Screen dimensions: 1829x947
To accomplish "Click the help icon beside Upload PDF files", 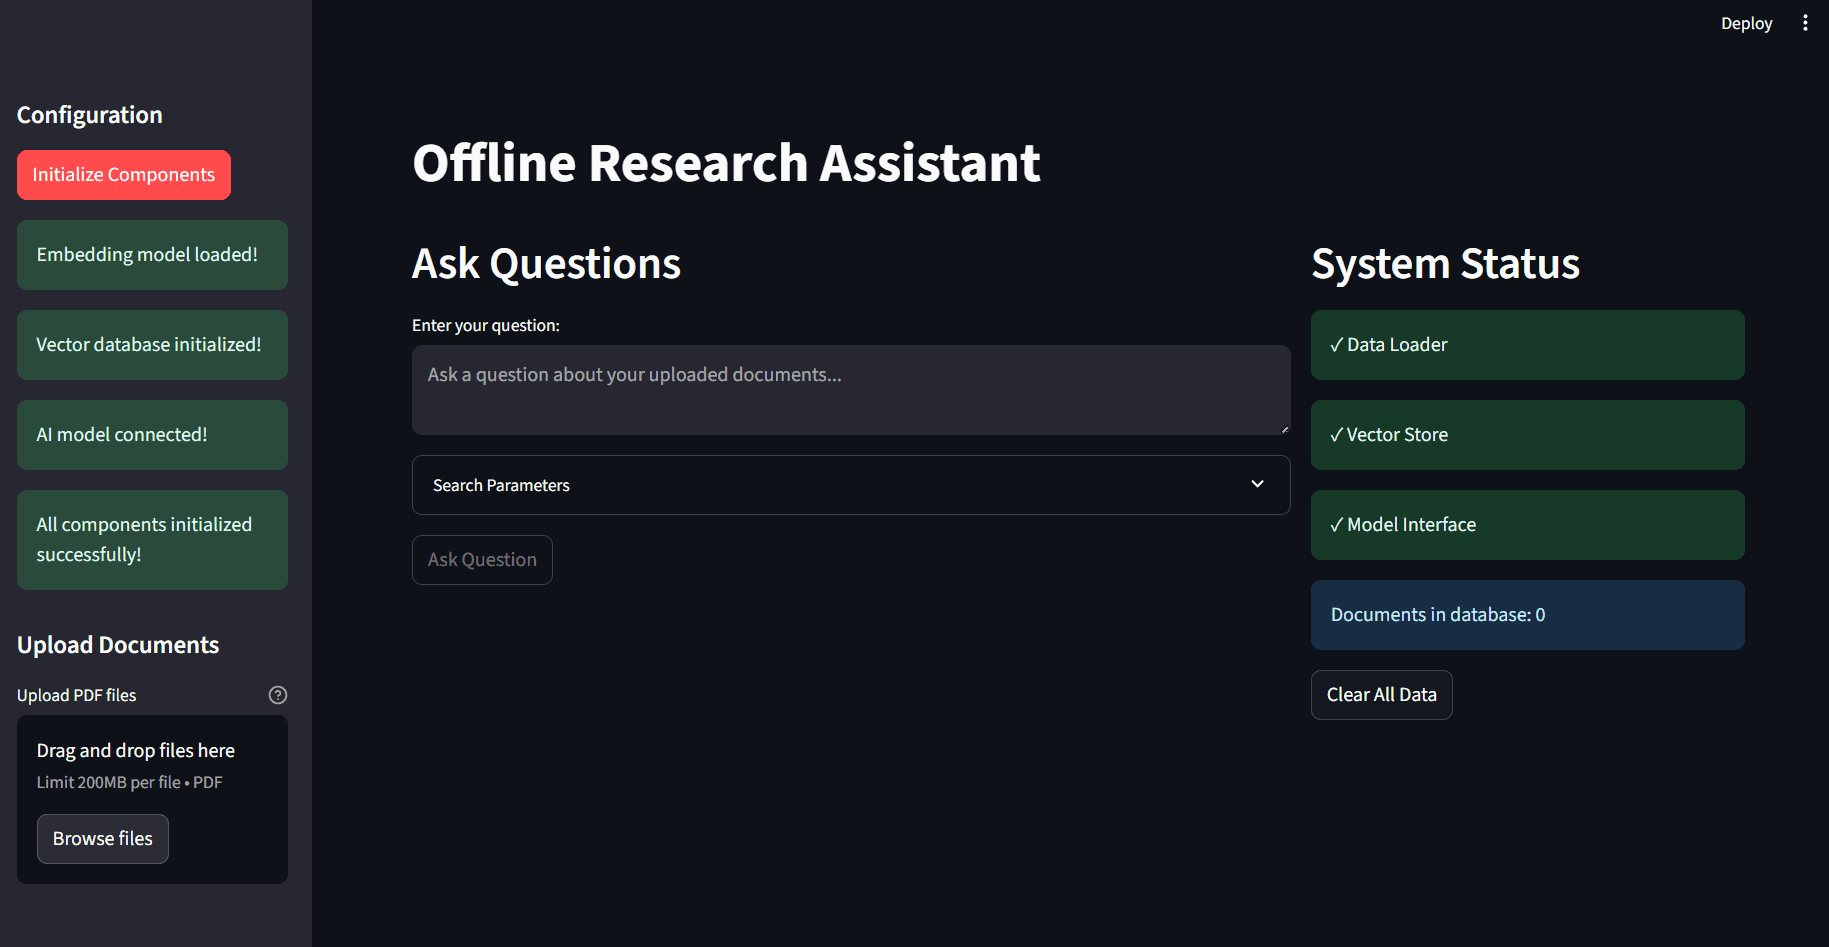I will click(x=278, y=694).
